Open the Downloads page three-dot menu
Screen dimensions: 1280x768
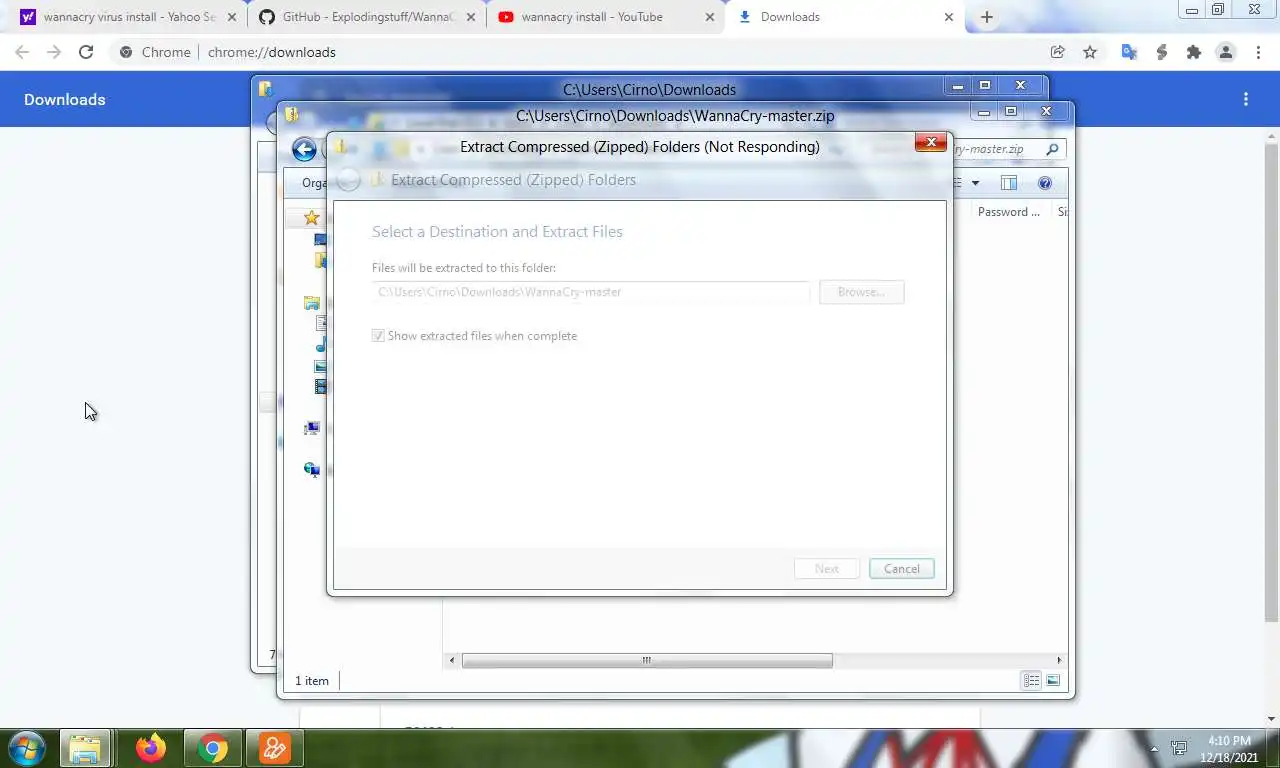coord(1246,99)
